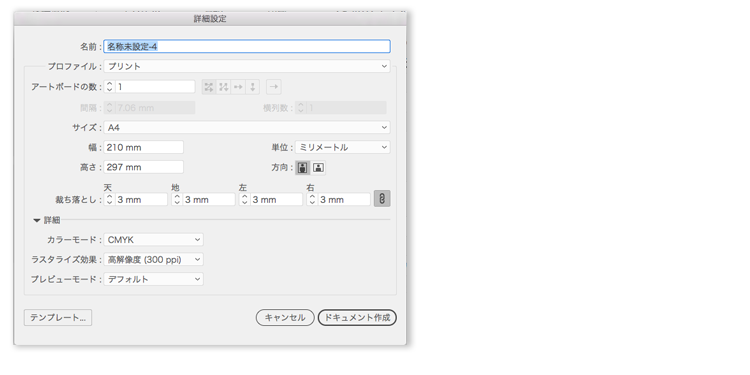The image size is (750, 375).
Task: Open the カラーモード CMYK dropdown
Action: (x=154, y=240)
